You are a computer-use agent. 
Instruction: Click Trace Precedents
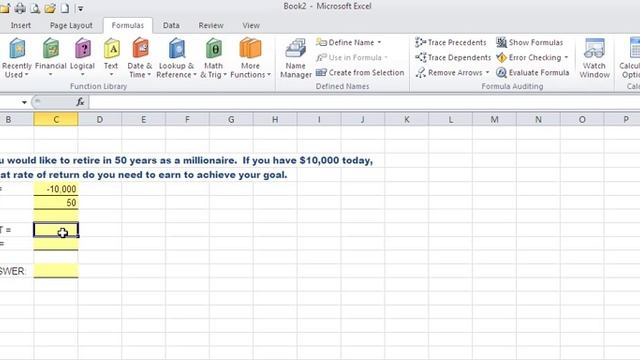pos(451,42)
